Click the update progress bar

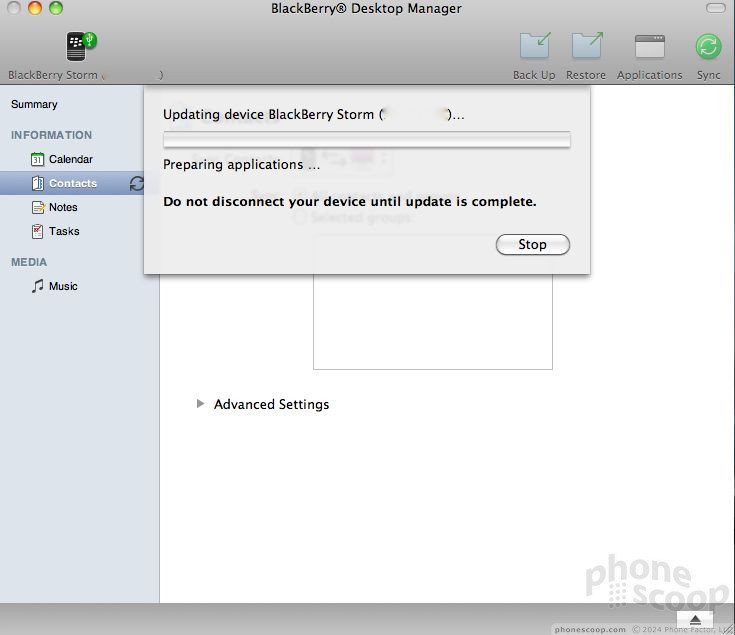(x=367, y=140)
